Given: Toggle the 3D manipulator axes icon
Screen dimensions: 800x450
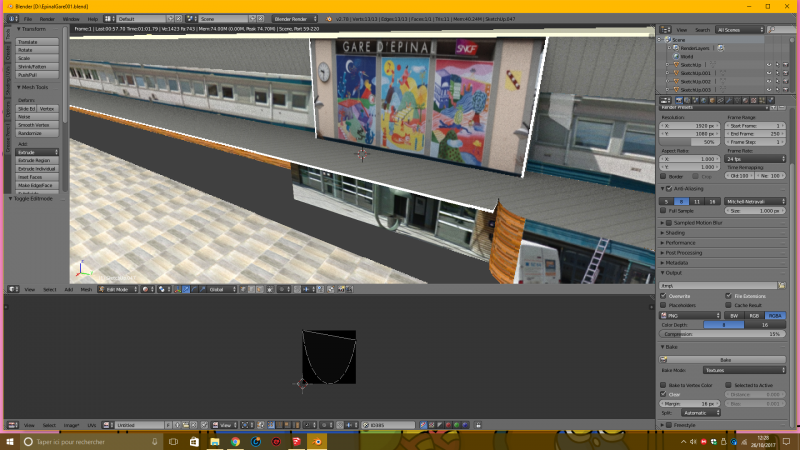Looking at the screenshot, I should 178,289.
